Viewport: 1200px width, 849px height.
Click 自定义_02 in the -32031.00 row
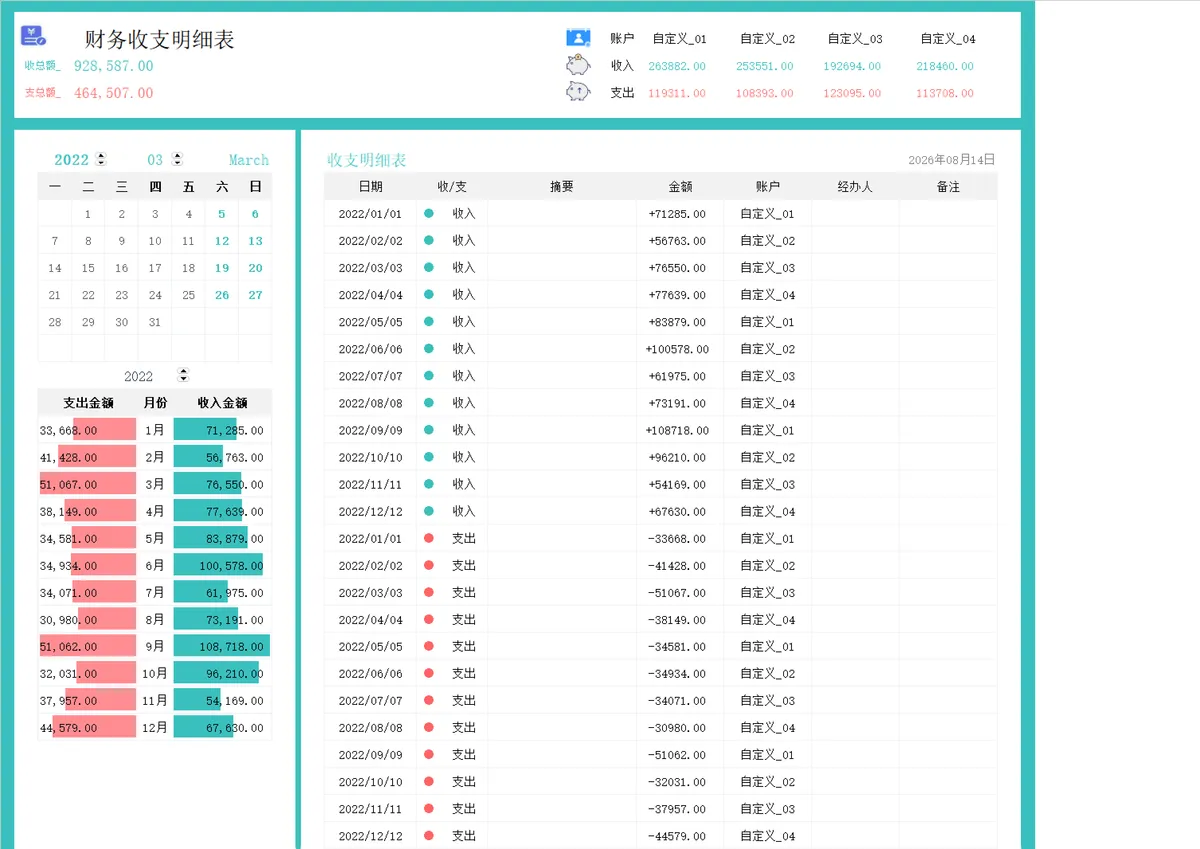(x=768, y=782)
